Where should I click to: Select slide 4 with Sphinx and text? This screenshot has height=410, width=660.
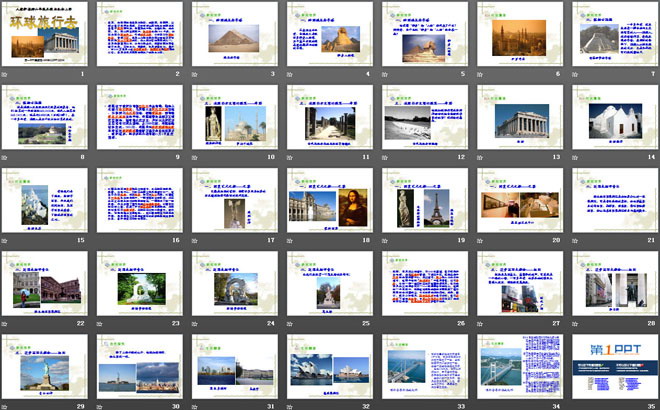[330, 34]
